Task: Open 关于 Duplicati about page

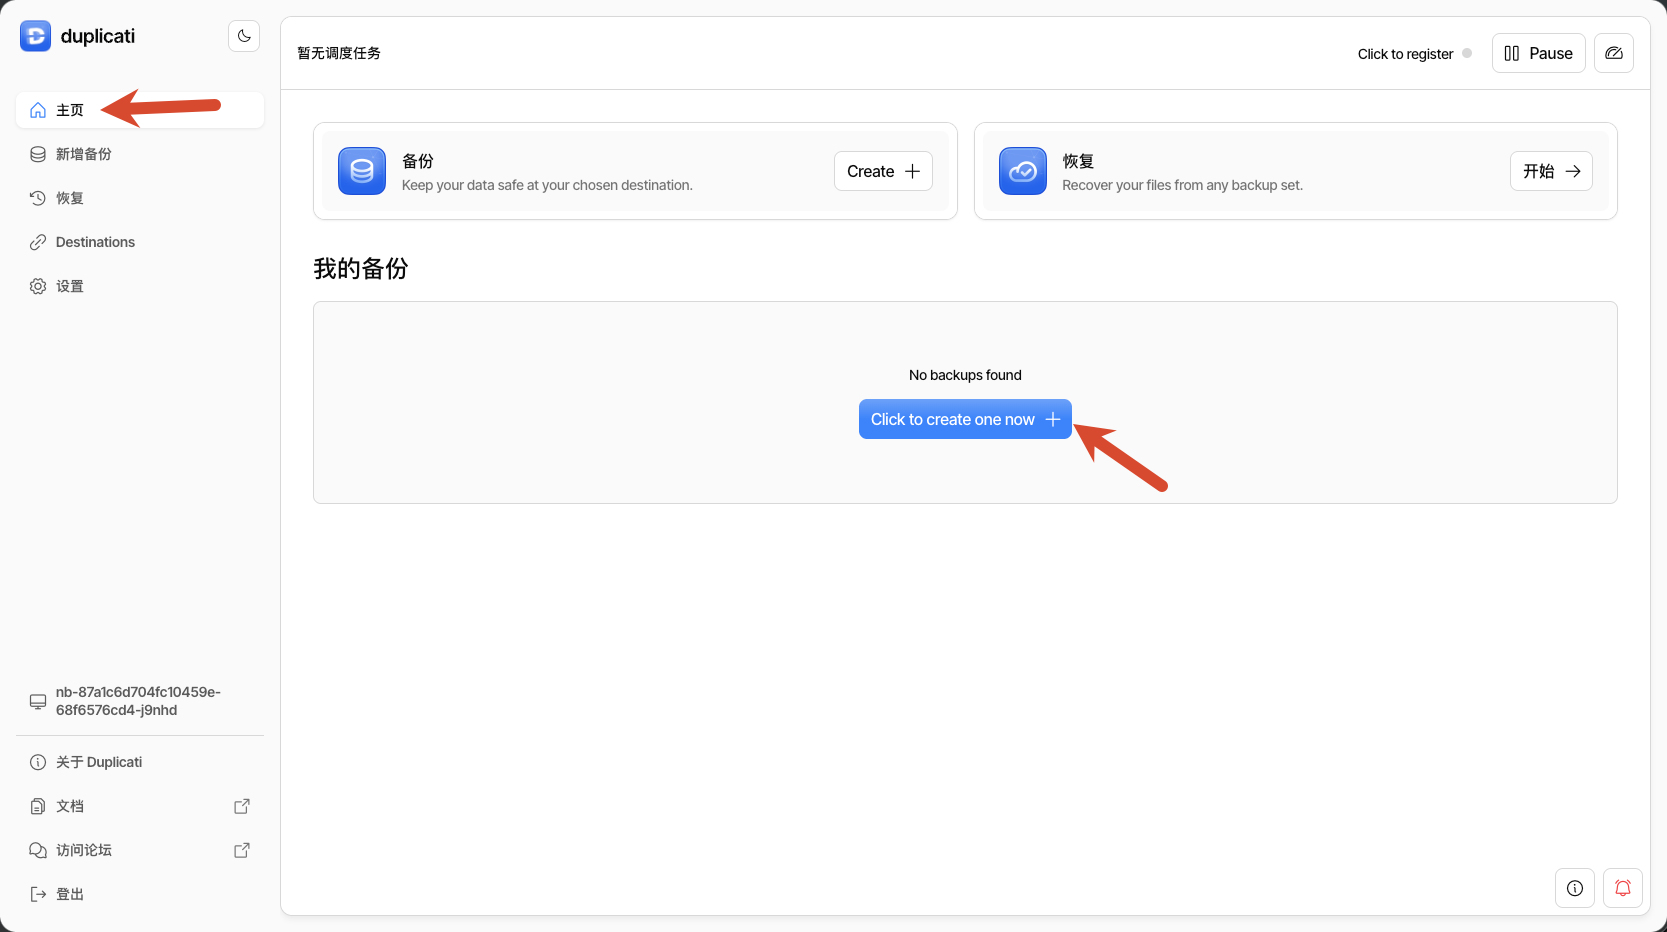Action: pyautogui.click(x=140, y=762)
